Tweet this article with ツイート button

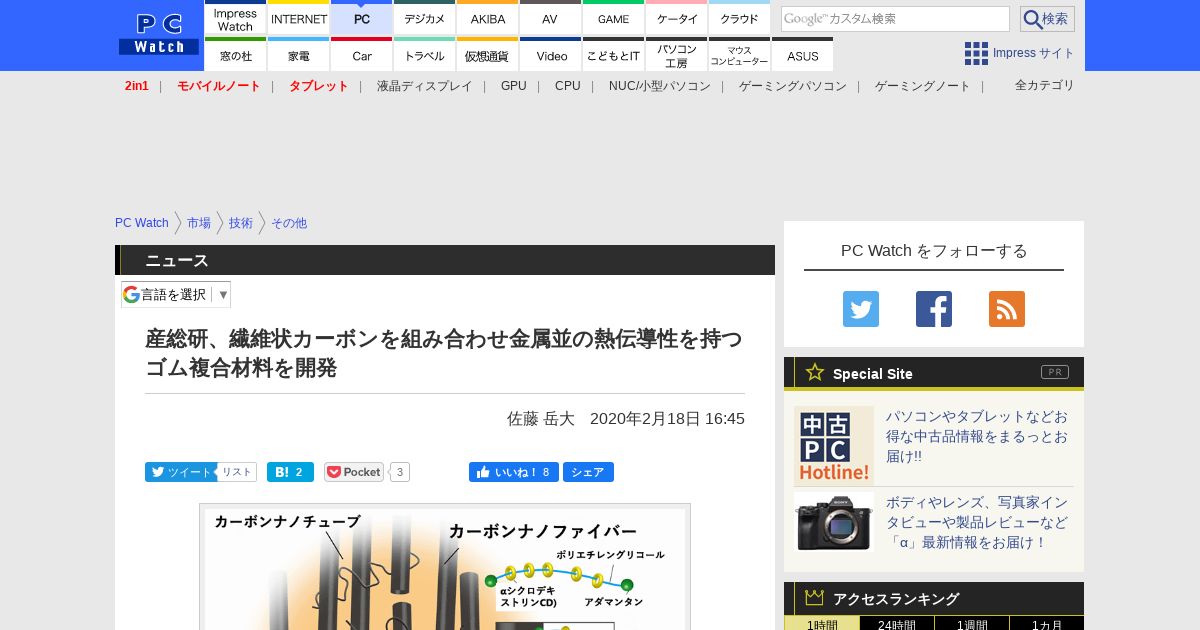(x=181, y=472)
